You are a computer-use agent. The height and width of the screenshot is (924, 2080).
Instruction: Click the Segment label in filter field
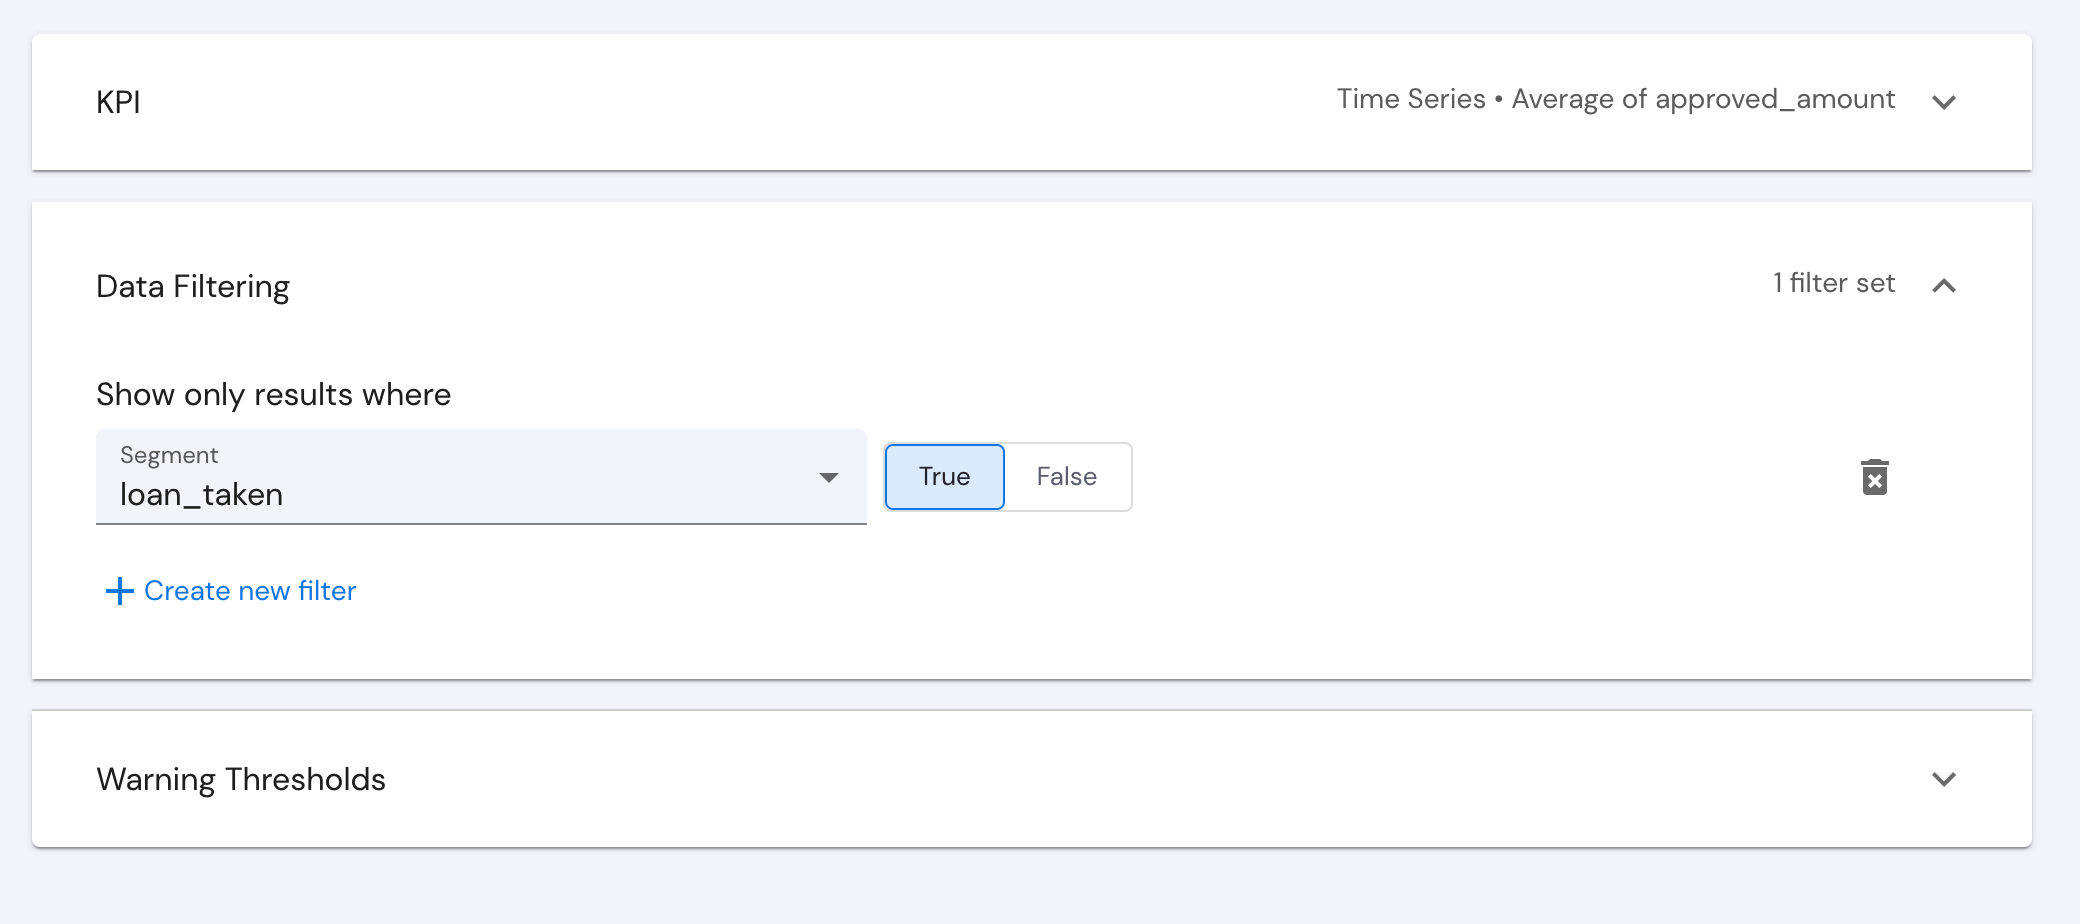(169, 455)
